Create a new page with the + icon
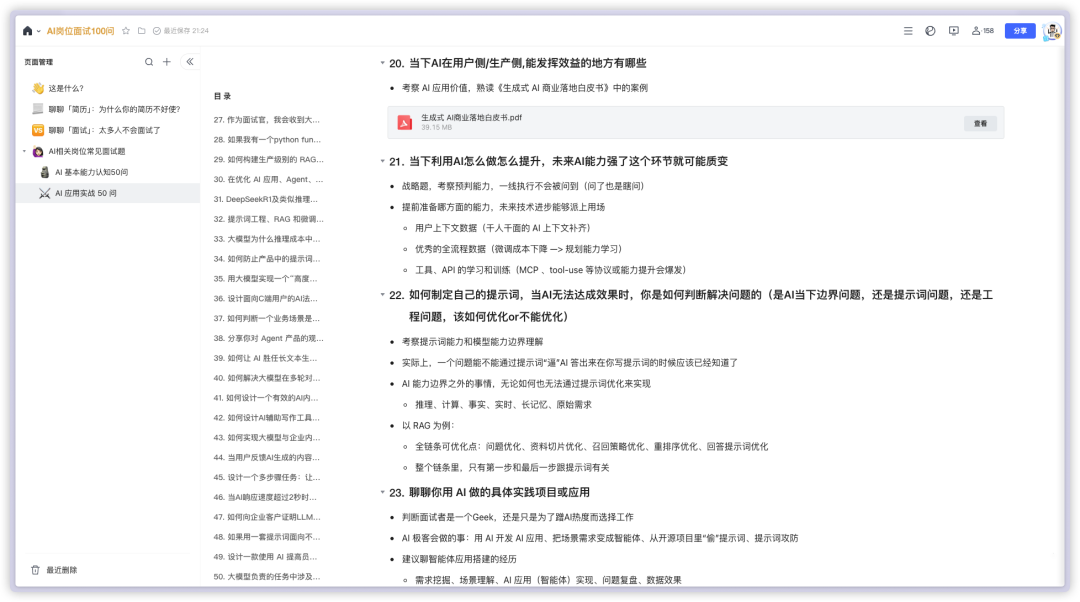The image size is (1080, 602). tap(167, 61)
